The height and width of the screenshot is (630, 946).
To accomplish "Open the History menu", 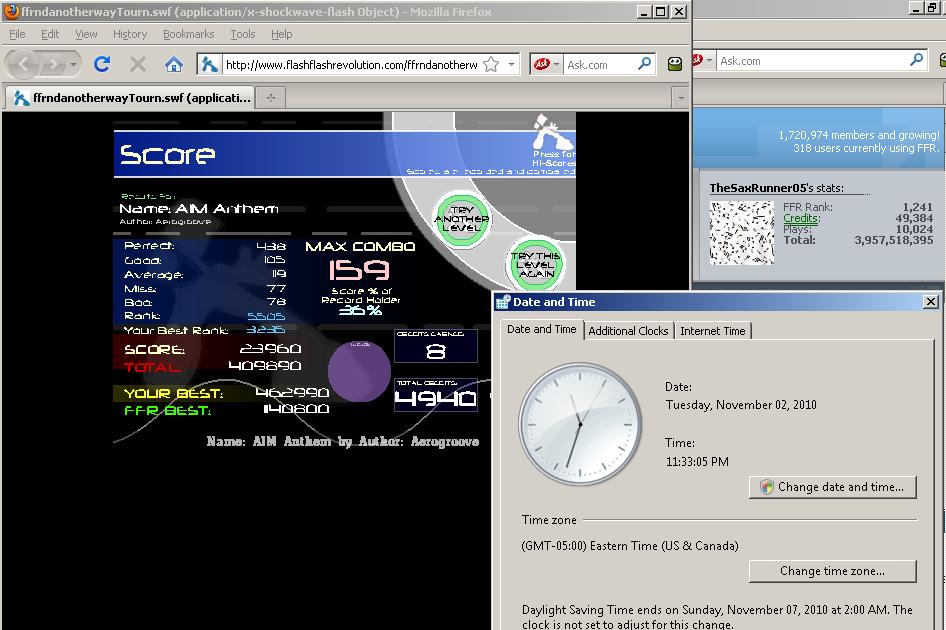I will [130, 34].
